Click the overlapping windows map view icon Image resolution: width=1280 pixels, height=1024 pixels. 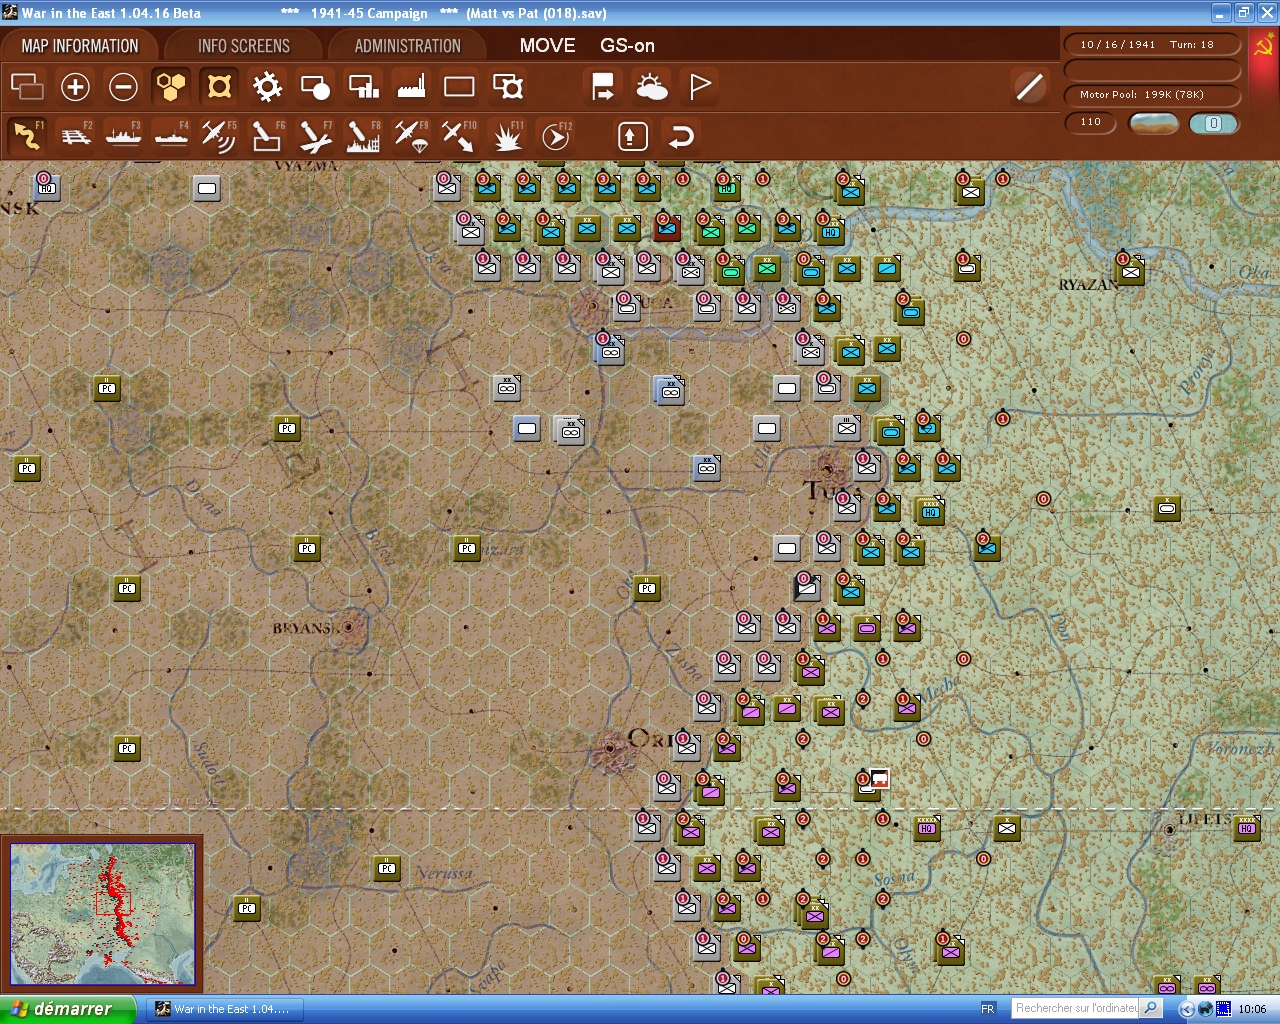(27, 87)
